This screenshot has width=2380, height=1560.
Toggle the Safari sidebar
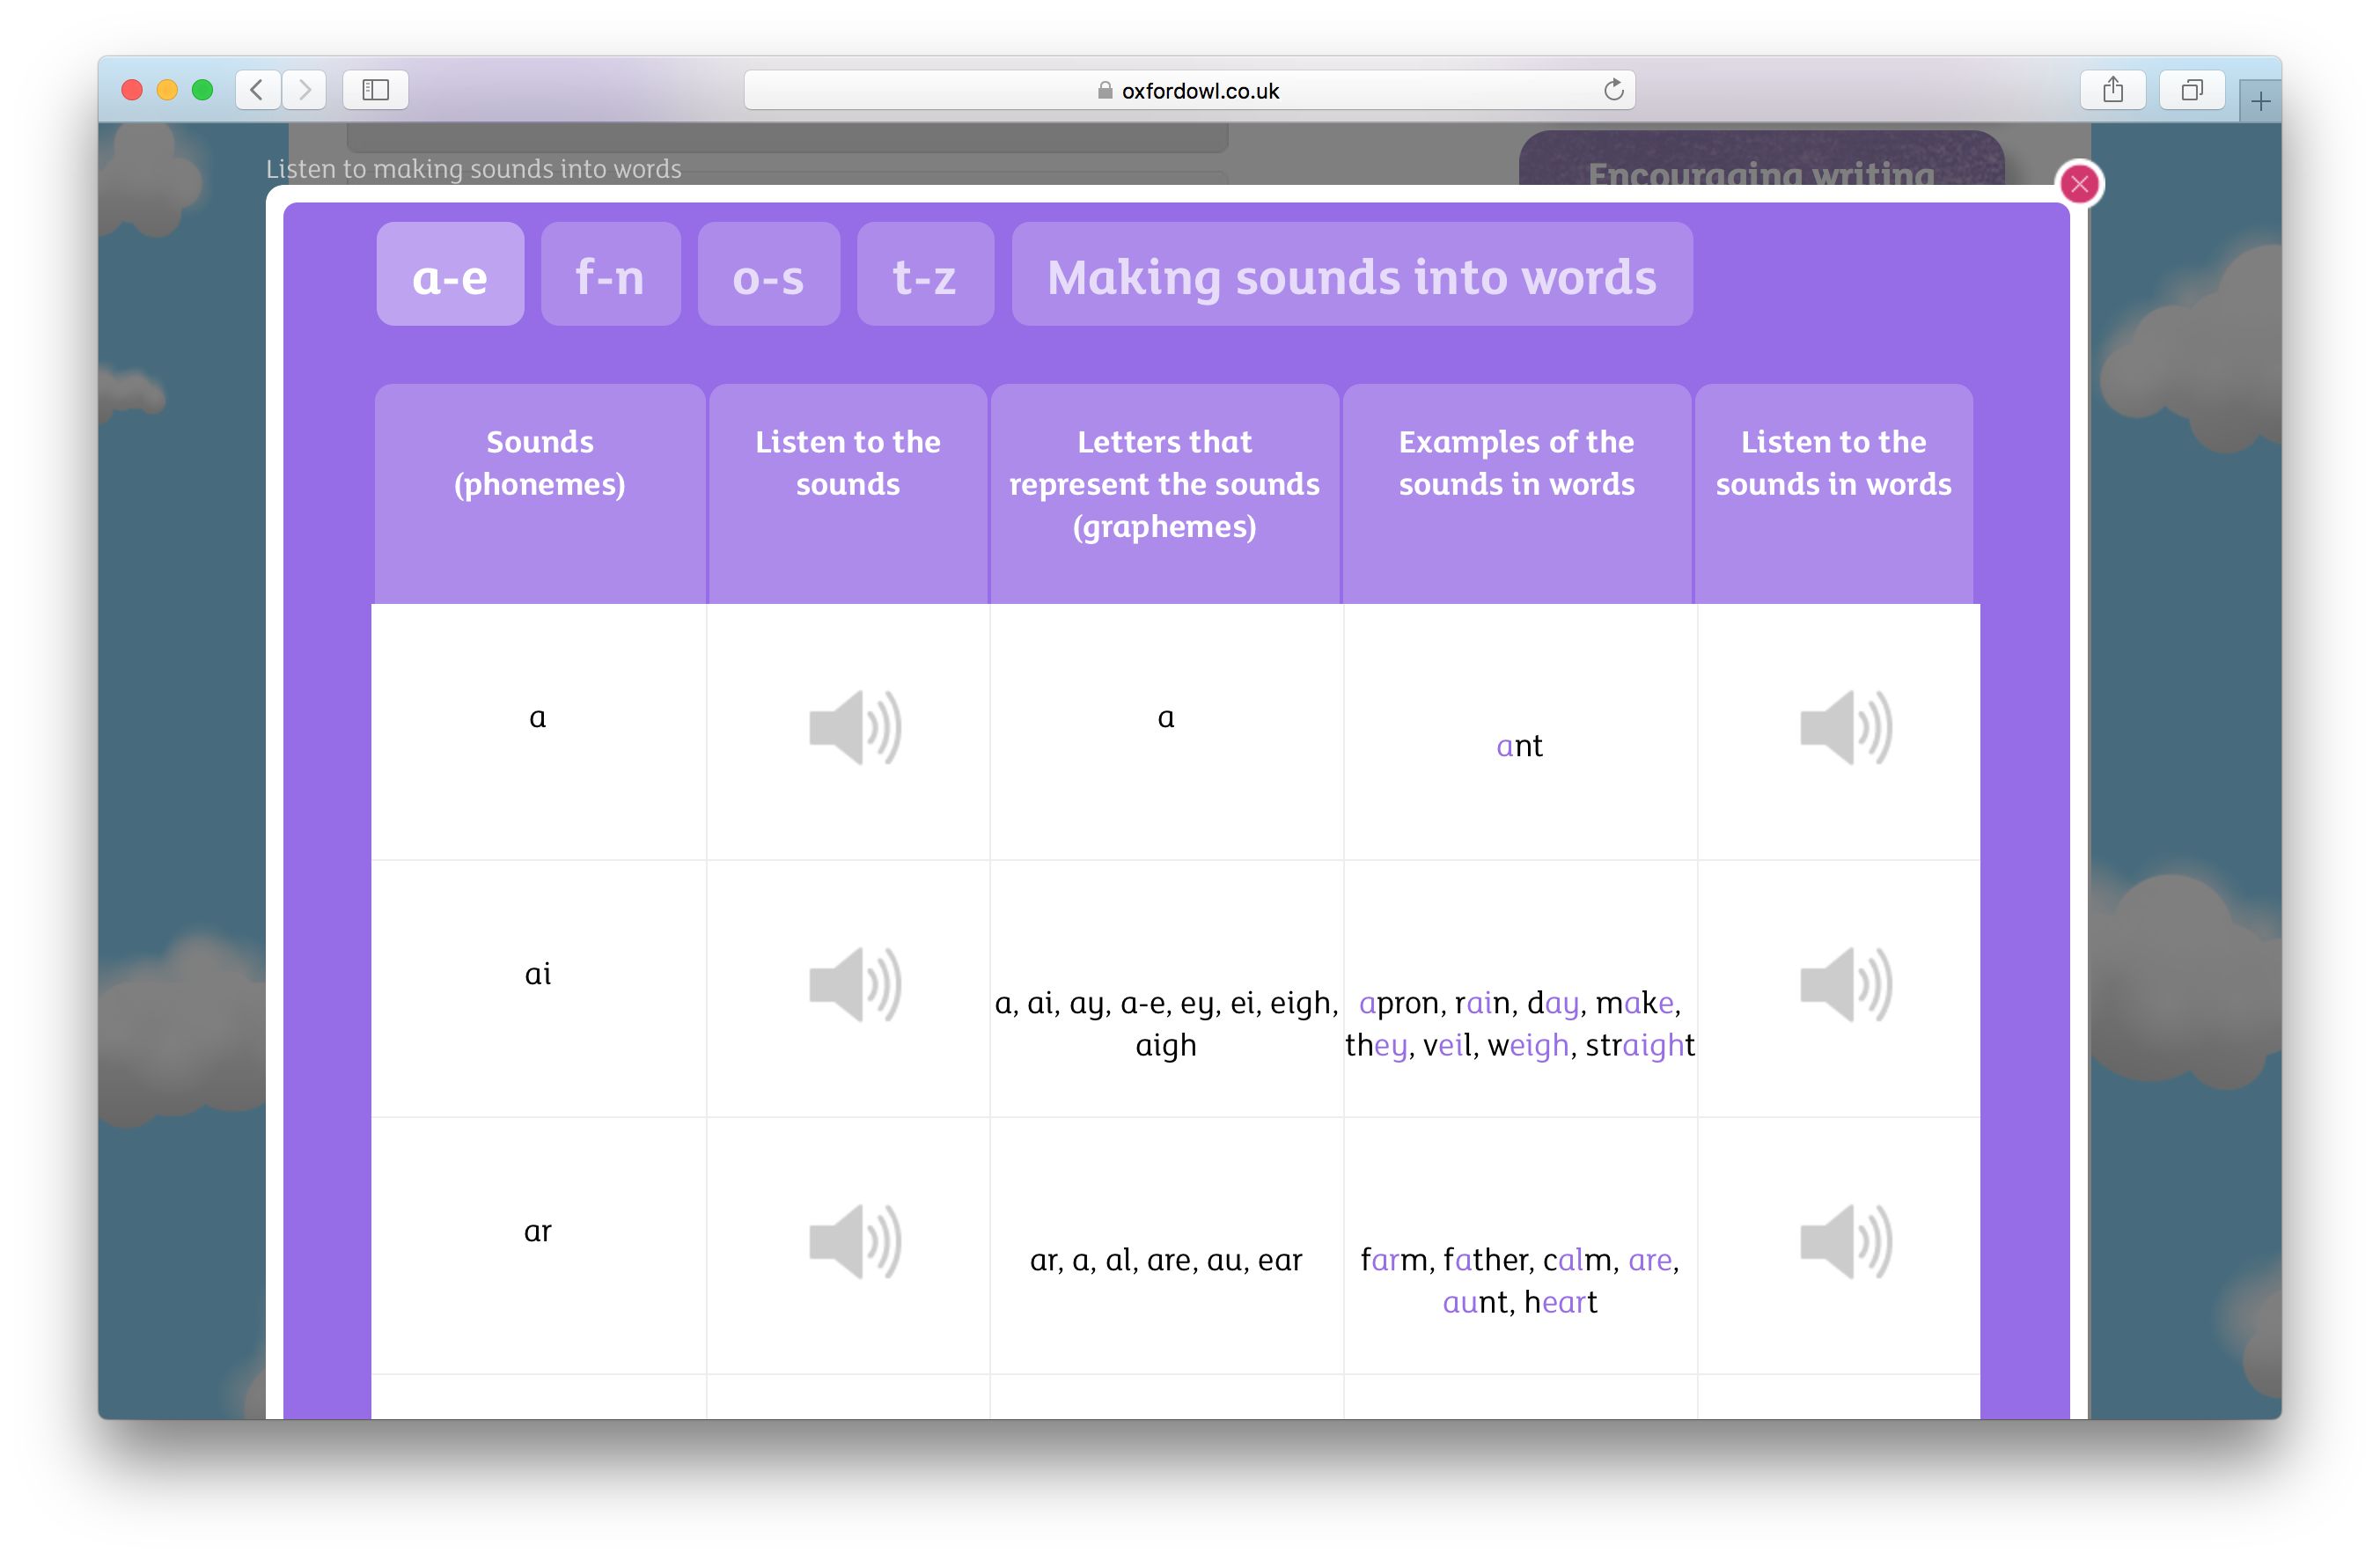[375, 90]
